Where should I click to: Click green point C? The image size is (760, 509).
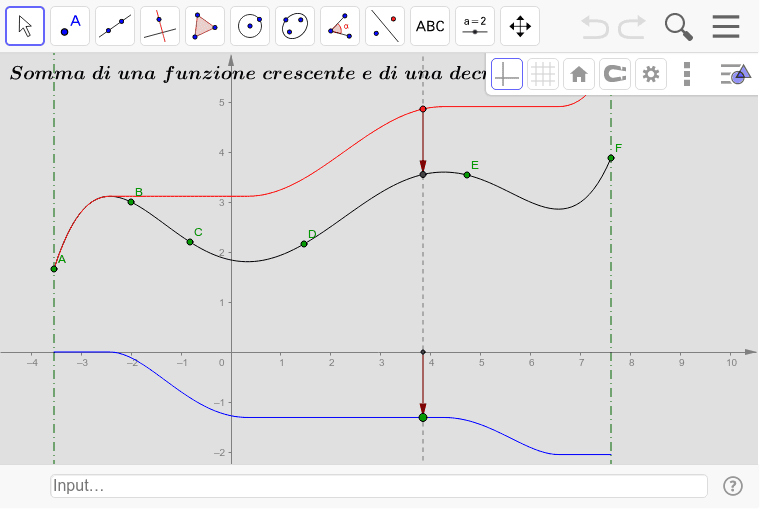[x=190, y=242]
